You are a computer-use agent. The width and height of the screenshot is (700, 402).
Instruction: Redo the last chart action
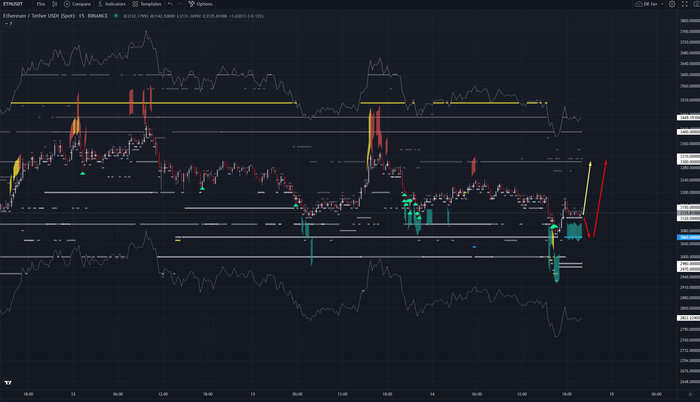179,4
